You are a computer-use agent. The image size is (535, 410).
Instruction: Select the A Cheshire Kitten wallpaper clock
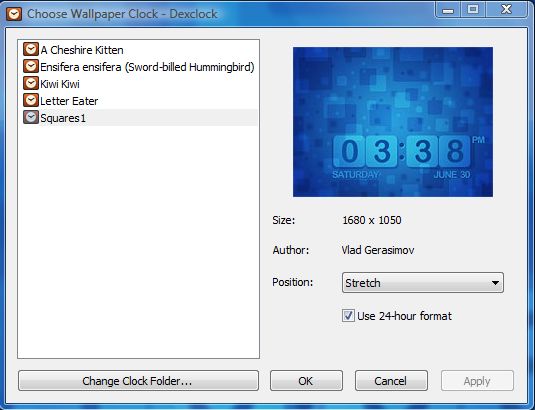(x=82, y=50)
